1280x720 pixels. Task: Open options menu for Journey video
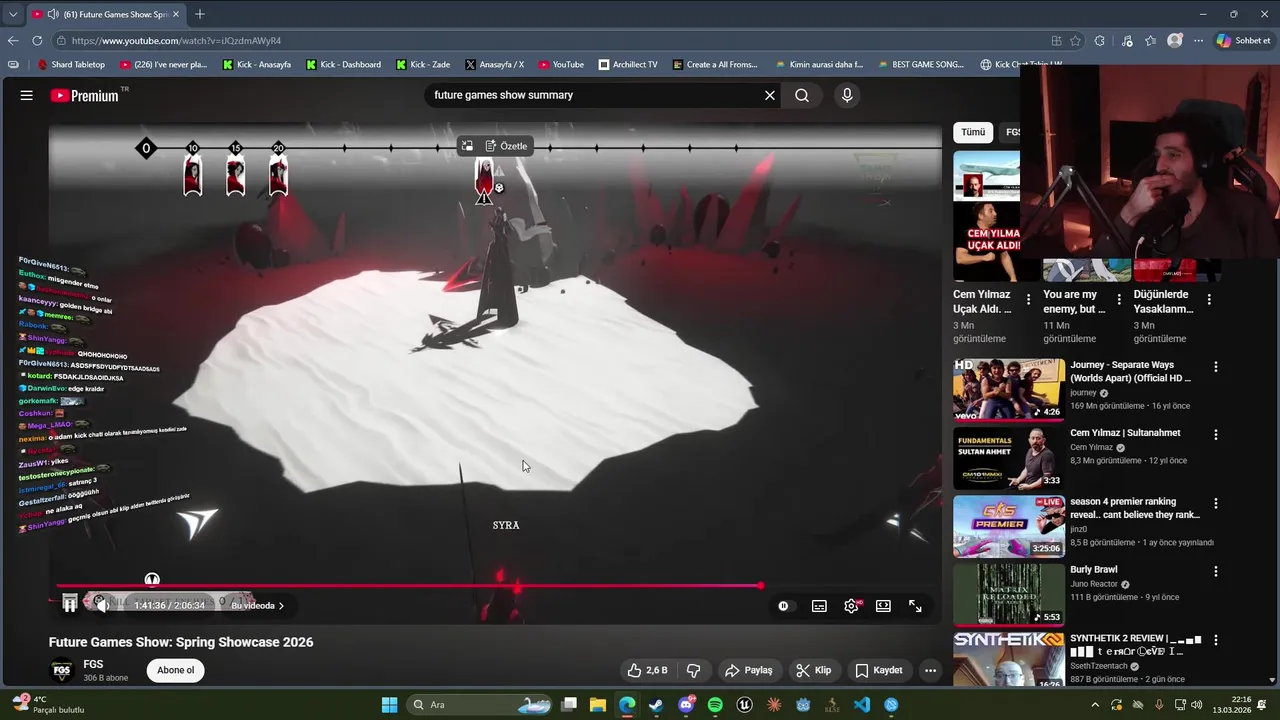[x=1216, y=367]
